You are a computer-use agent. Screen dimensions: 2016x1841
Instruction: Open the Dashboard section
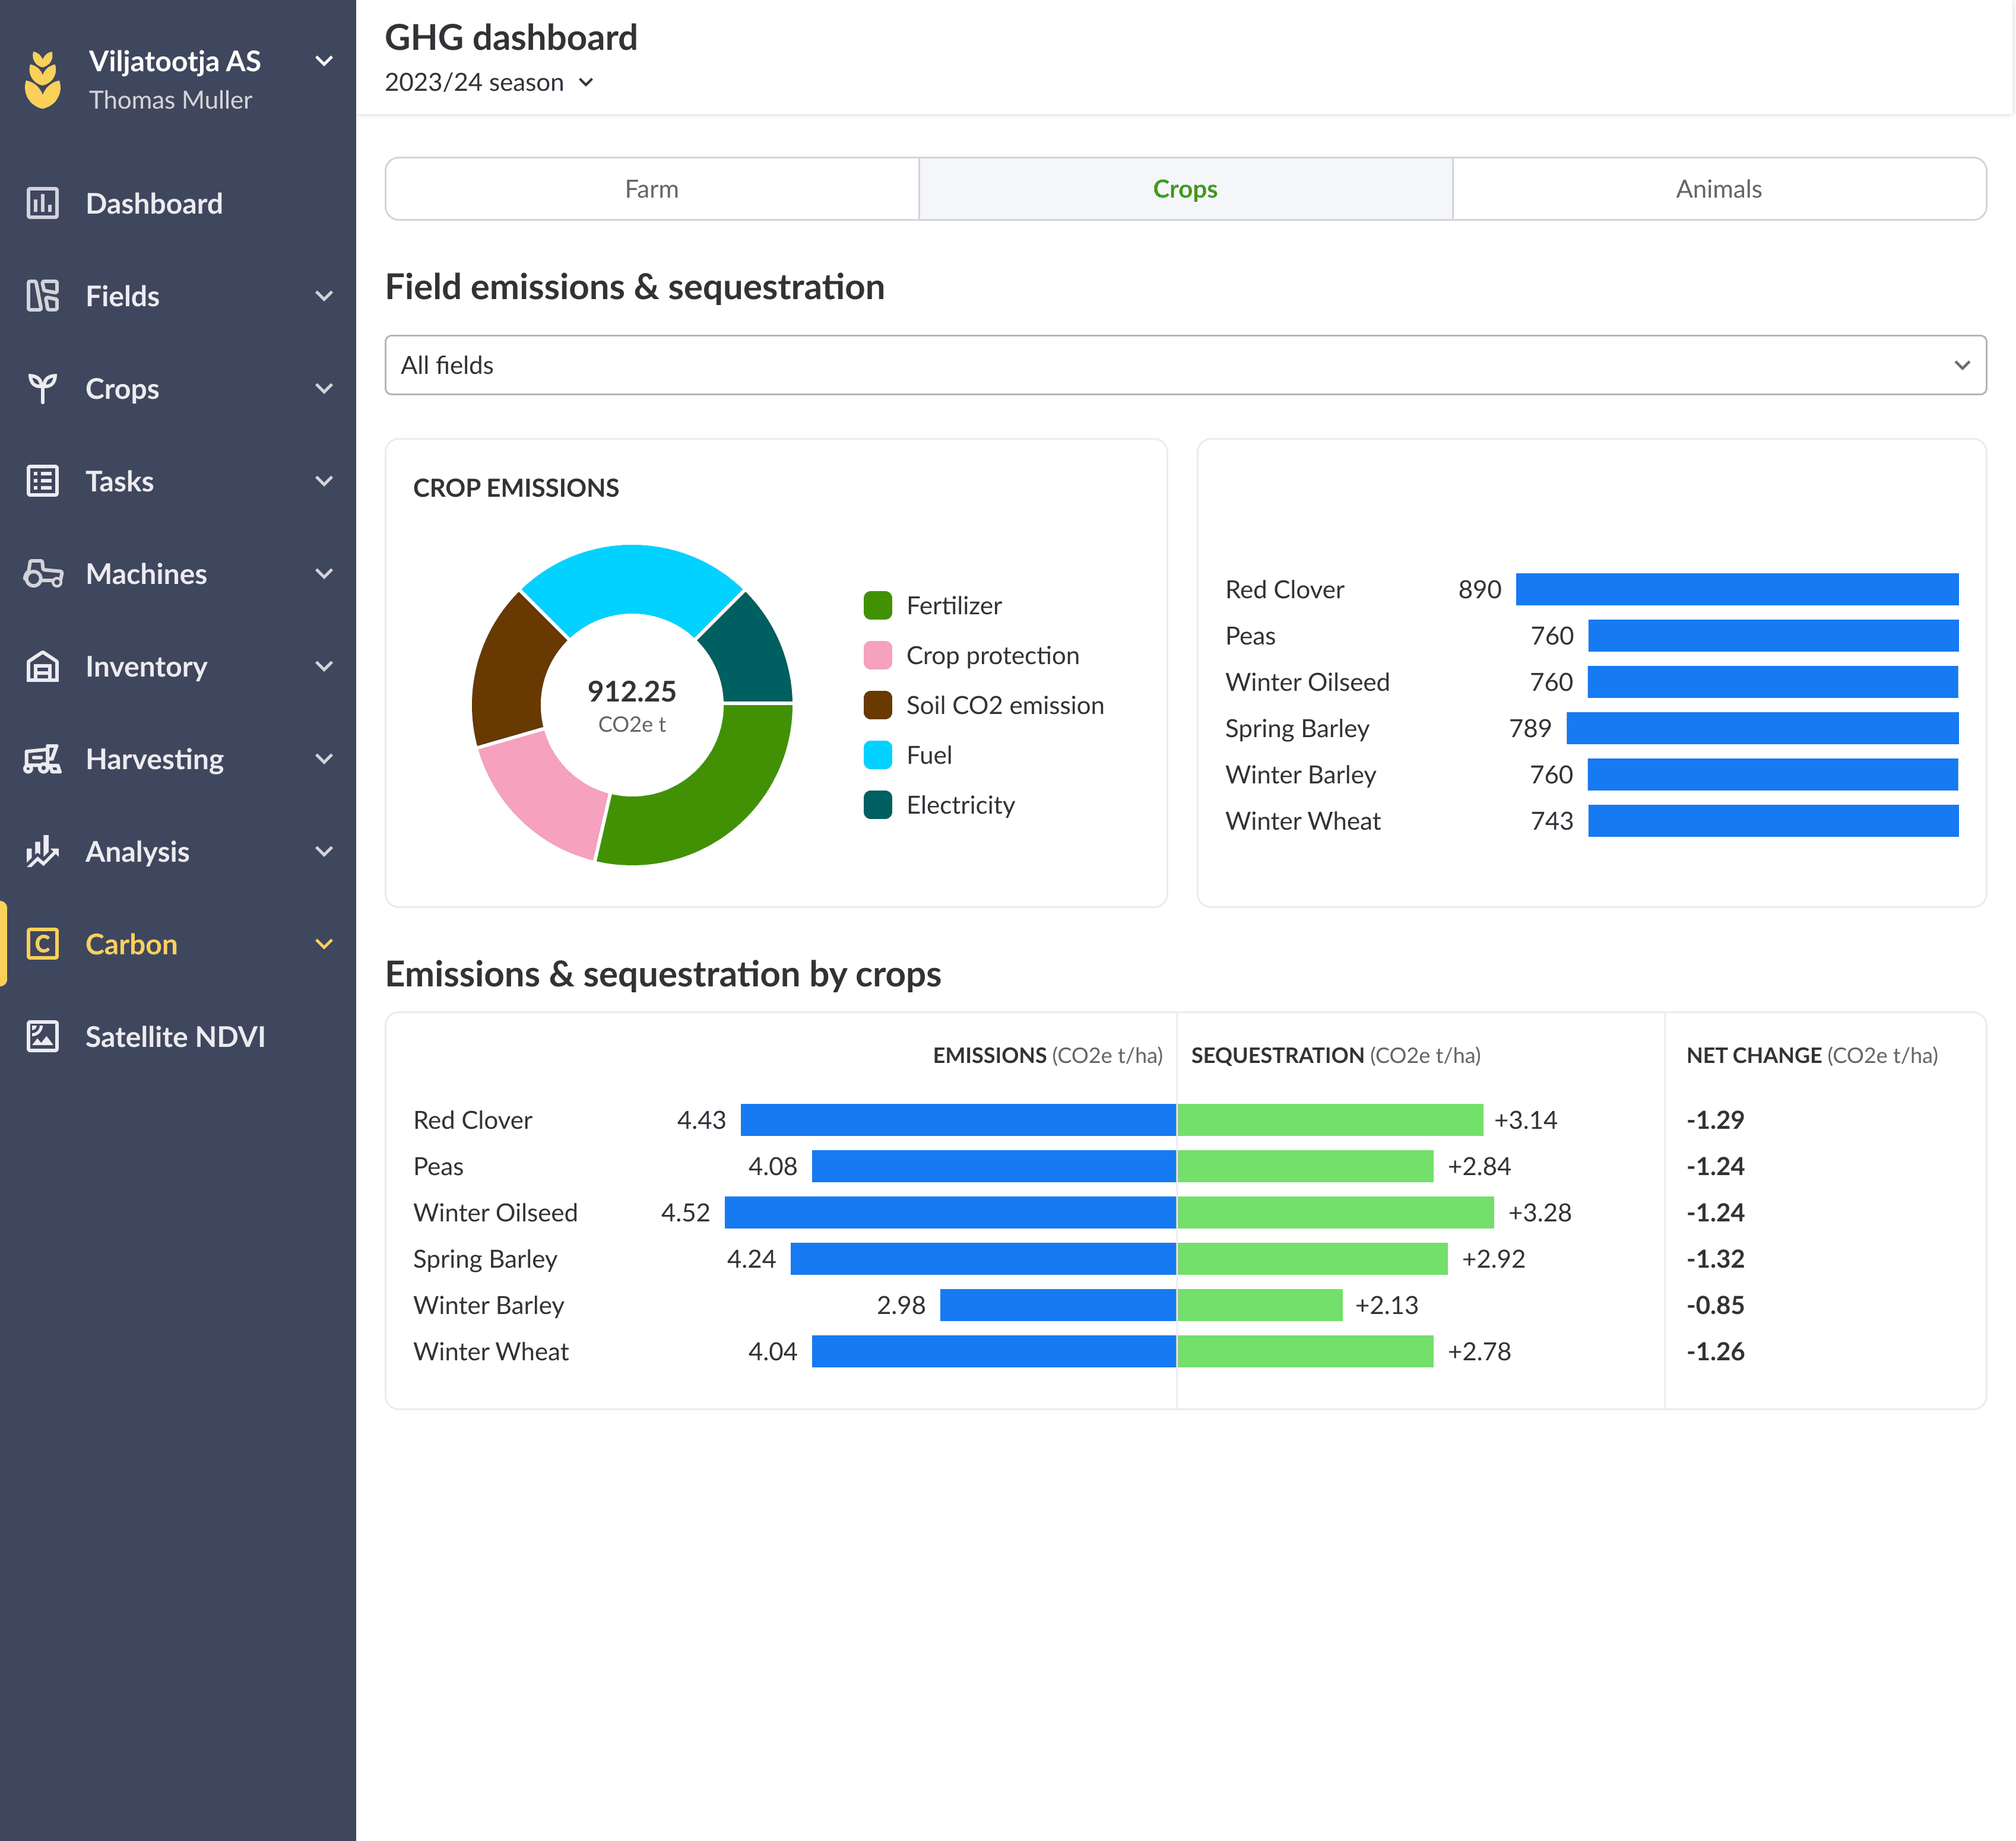(154, 203)
